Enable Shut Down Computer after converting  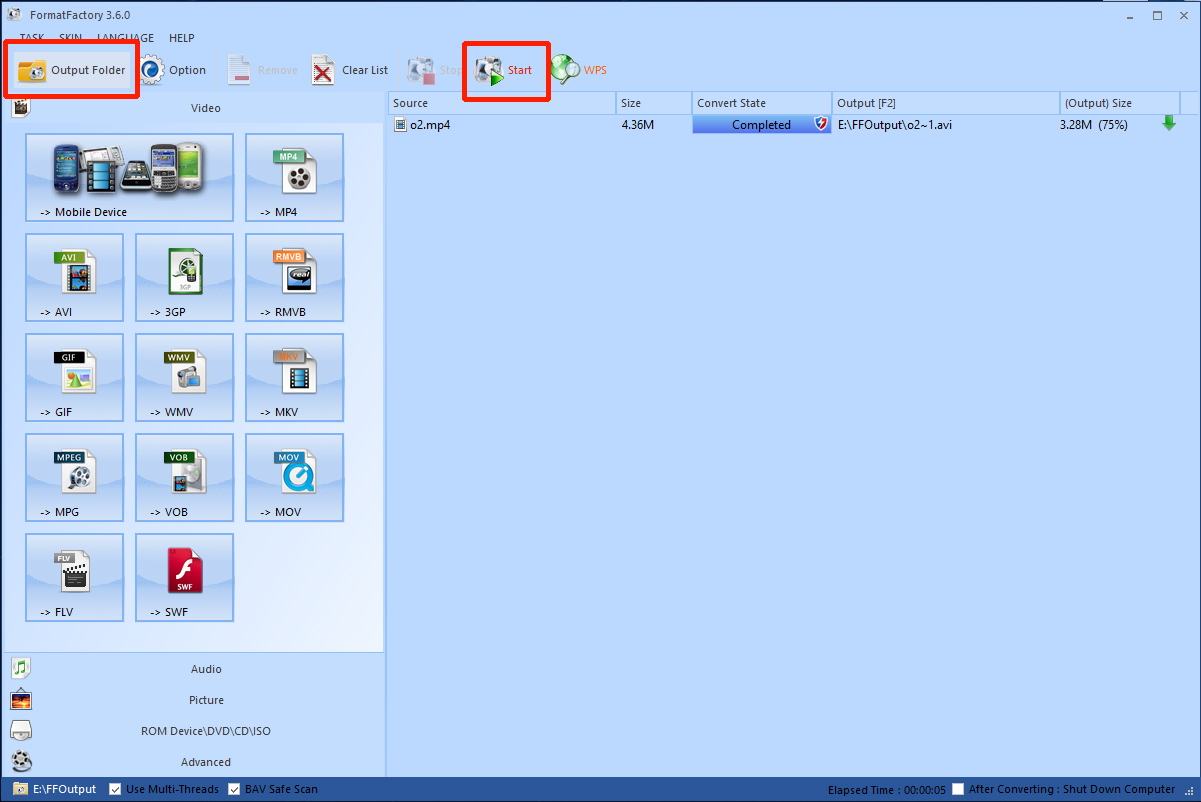(x=959, y=789)
